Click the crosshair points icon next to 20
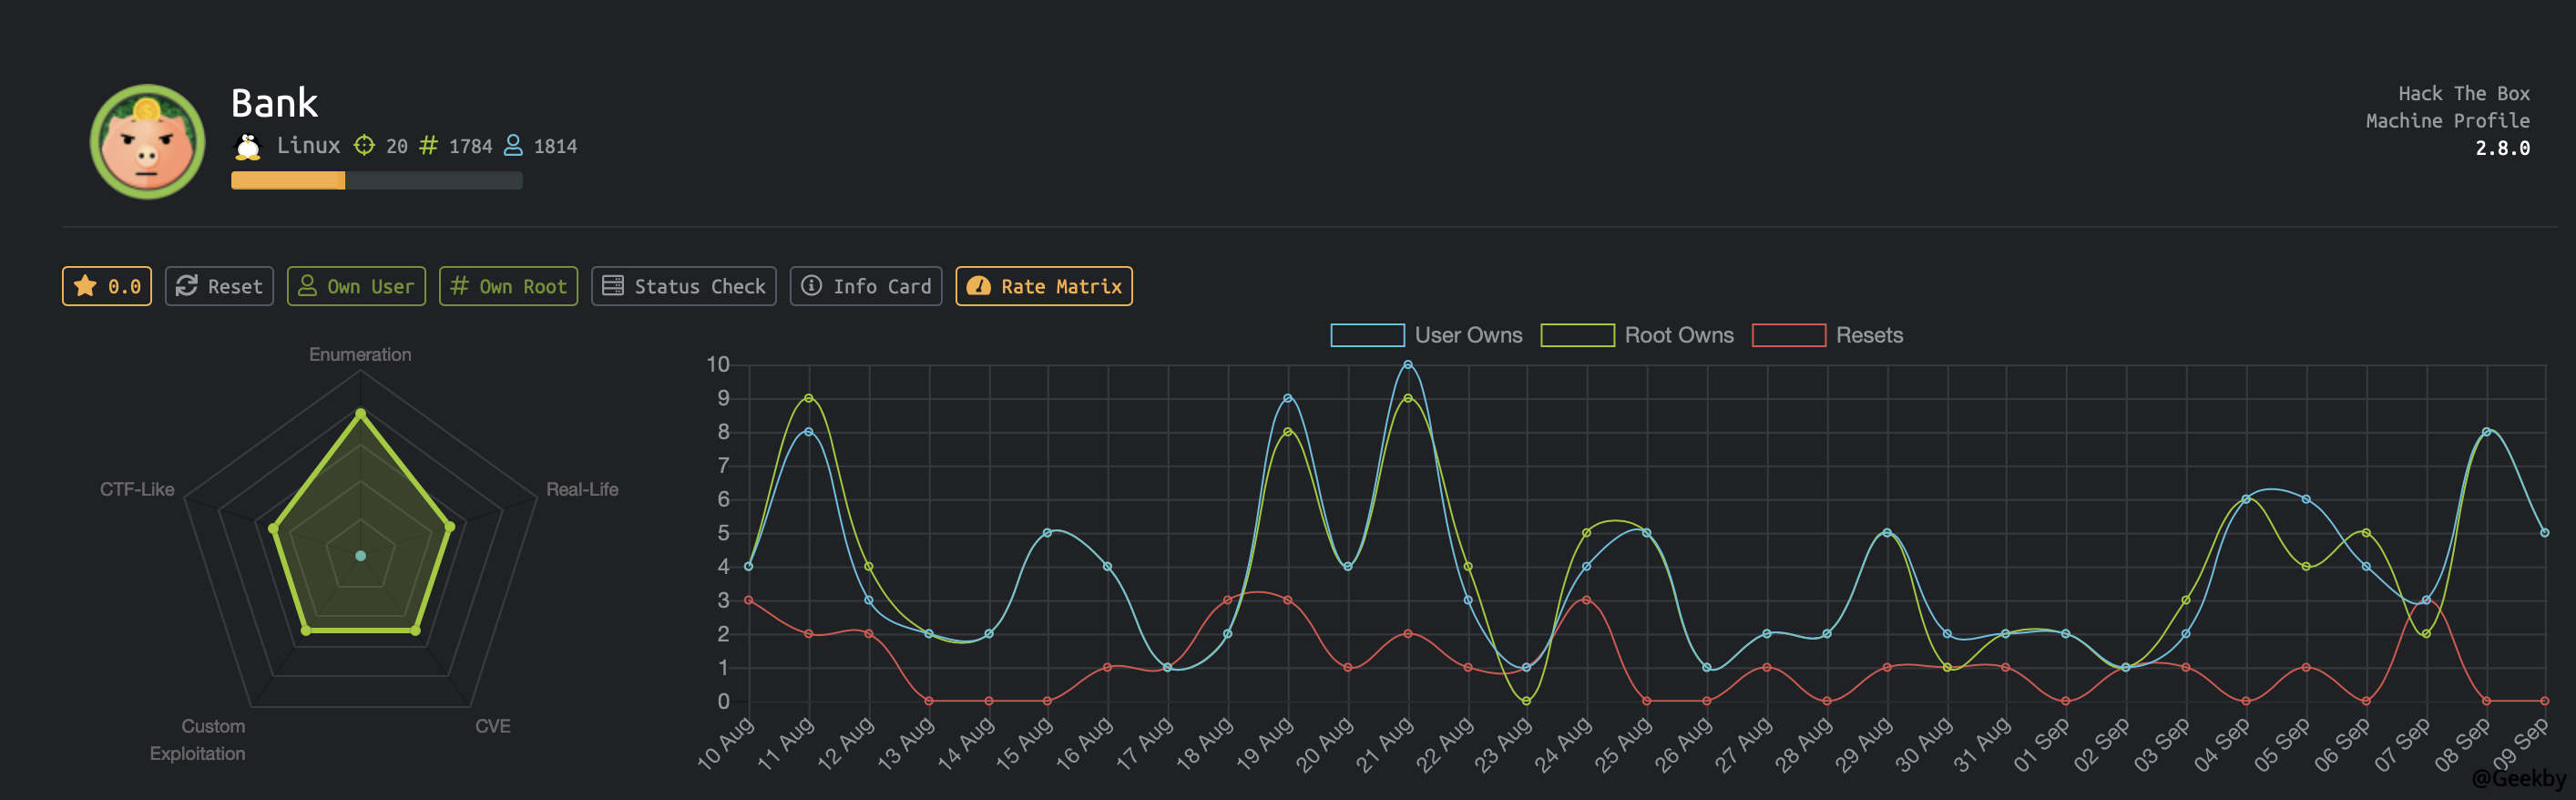 tap(364, 146)
